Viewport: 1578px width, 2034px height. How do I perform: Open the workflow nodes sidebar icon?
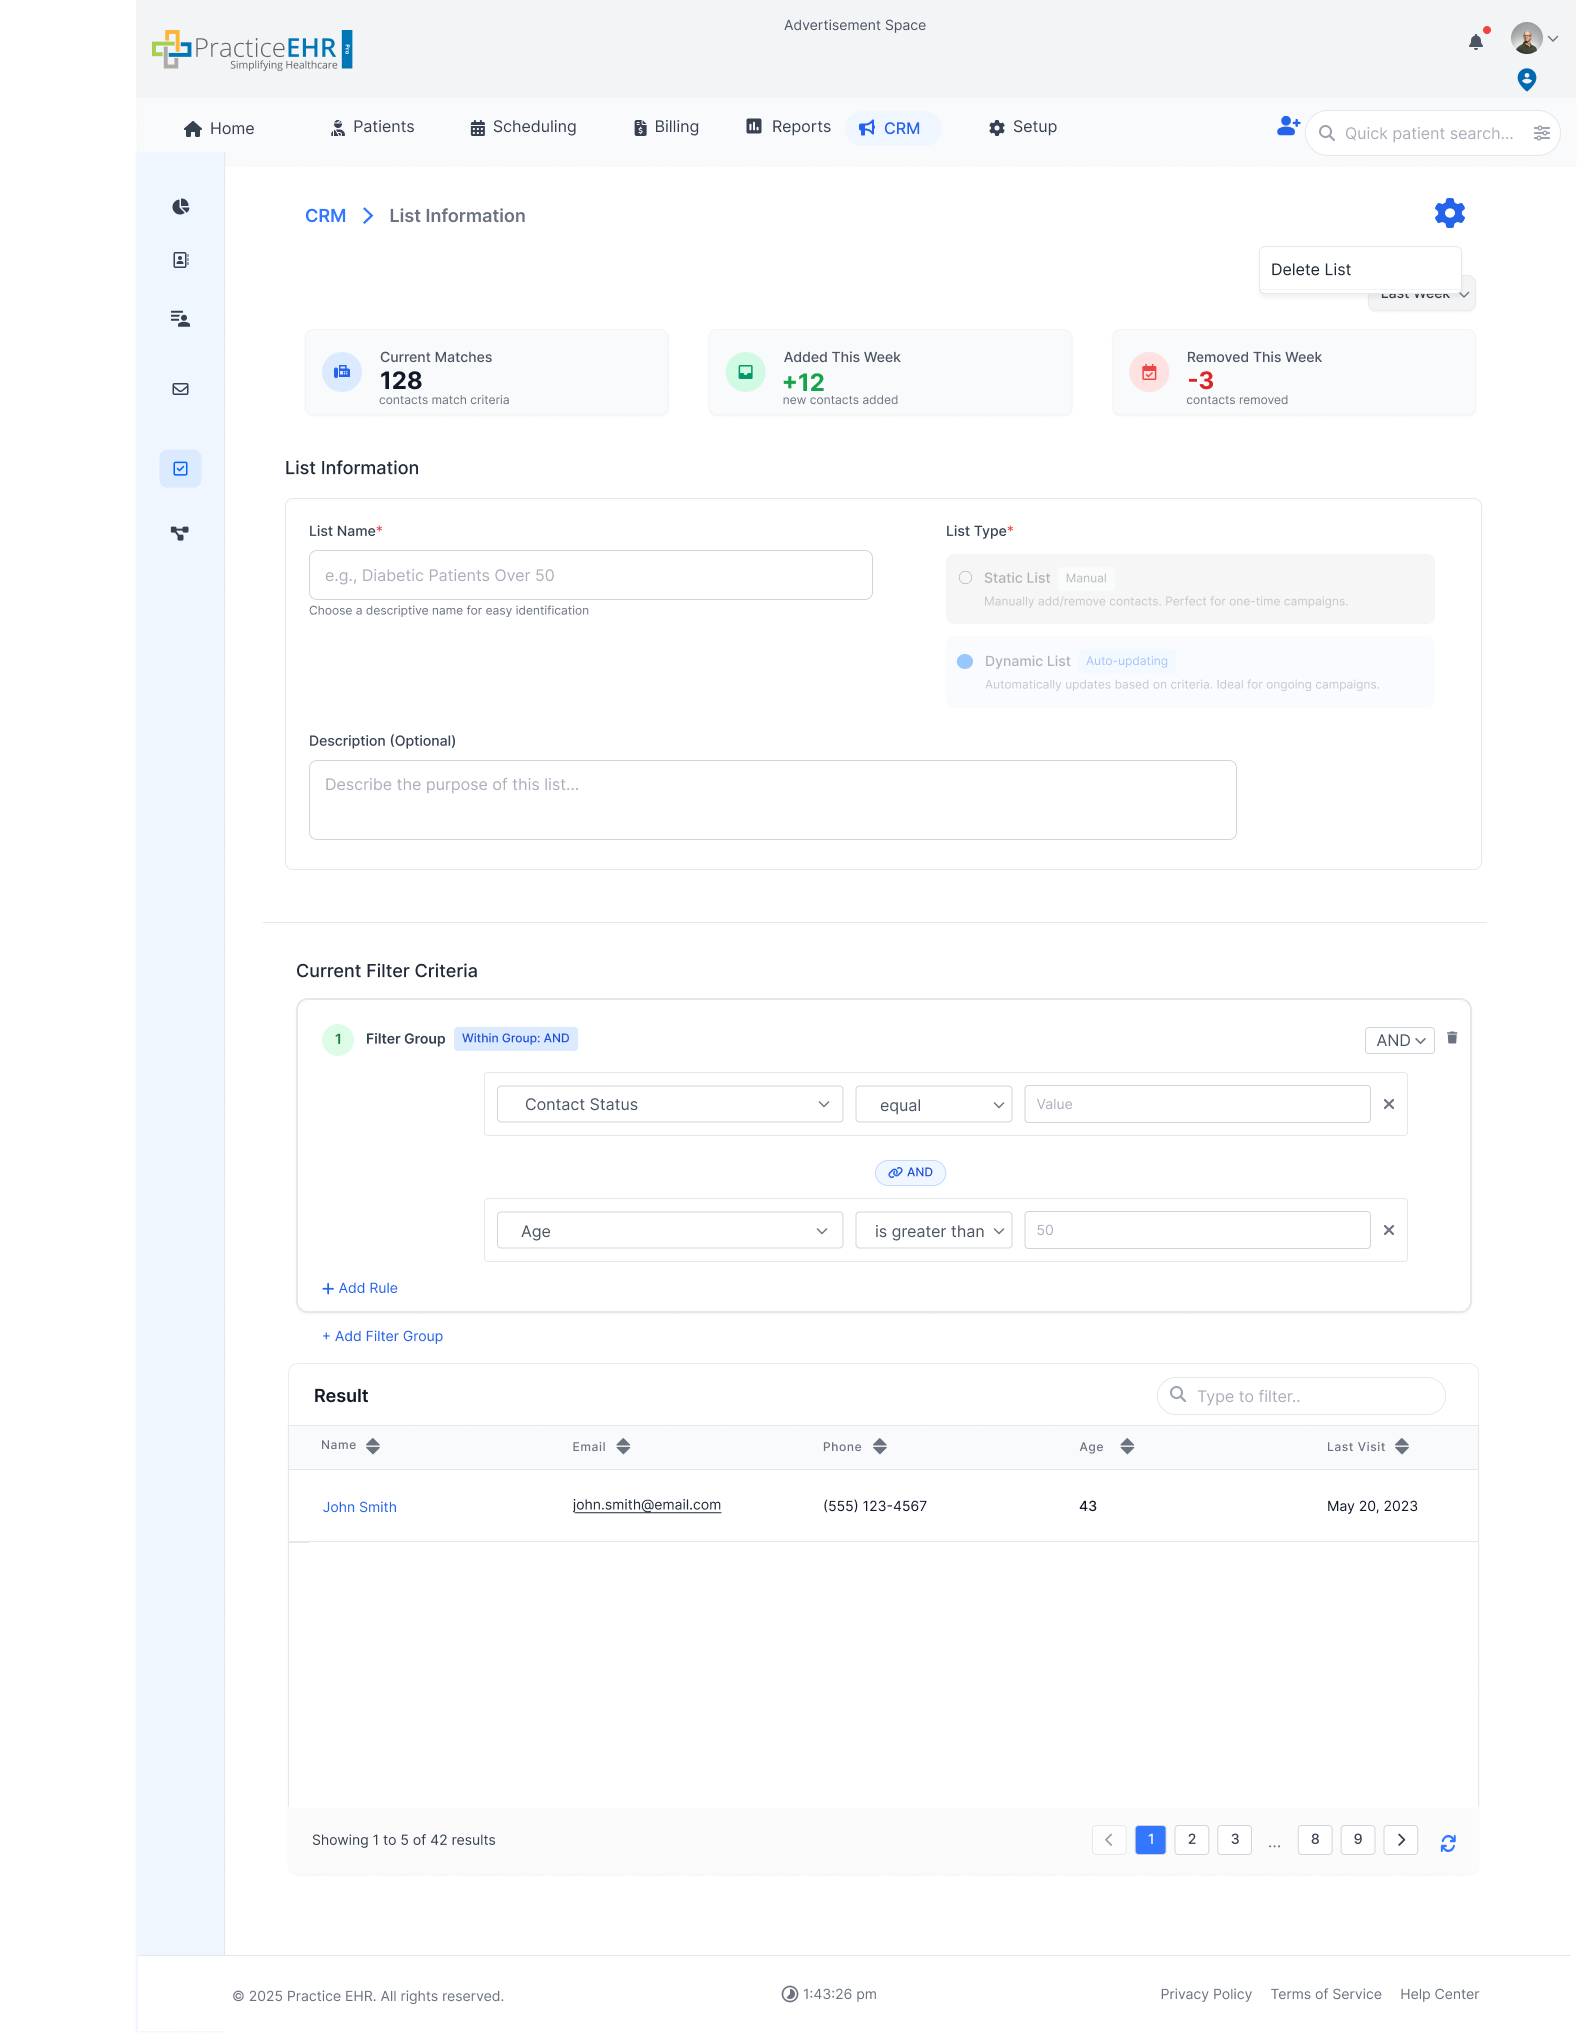[180, 533]
